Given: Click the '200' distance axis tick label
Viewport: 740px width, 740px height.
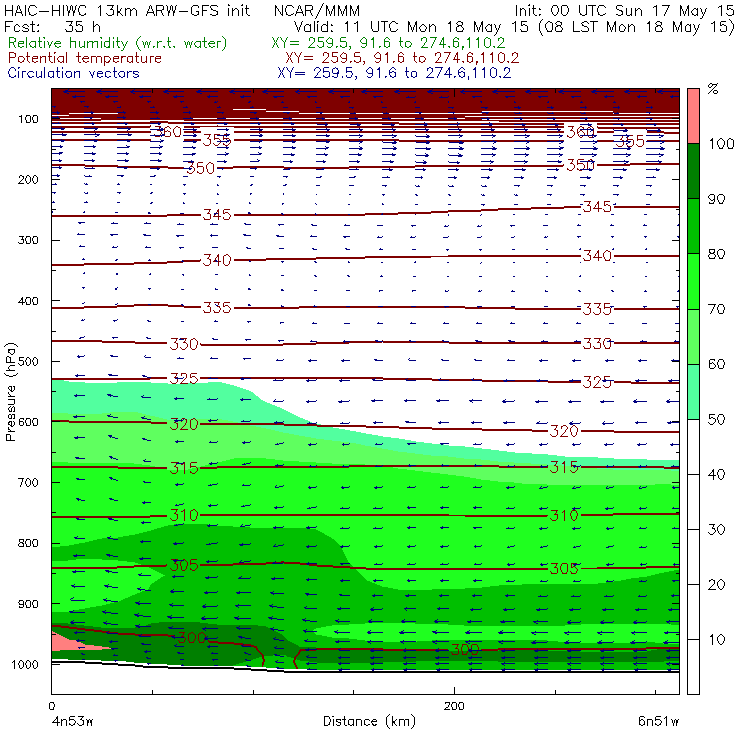Looking at the screenshot, I should 454,706.
